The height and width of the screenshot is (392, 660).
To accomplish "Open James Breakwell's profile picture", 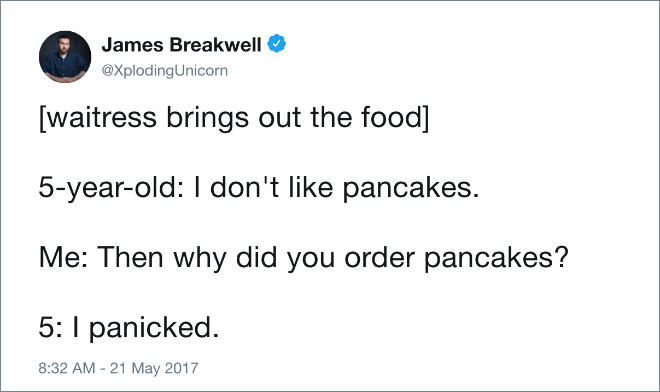I will click(65, 56).
